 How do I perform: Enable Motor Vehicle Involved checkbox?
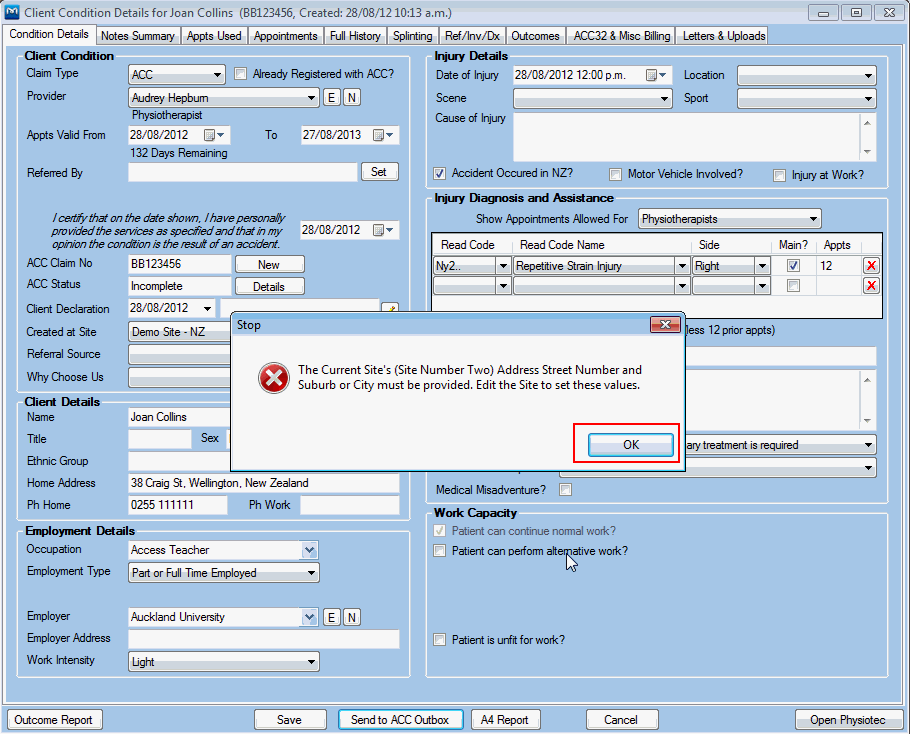pos(616,175)
